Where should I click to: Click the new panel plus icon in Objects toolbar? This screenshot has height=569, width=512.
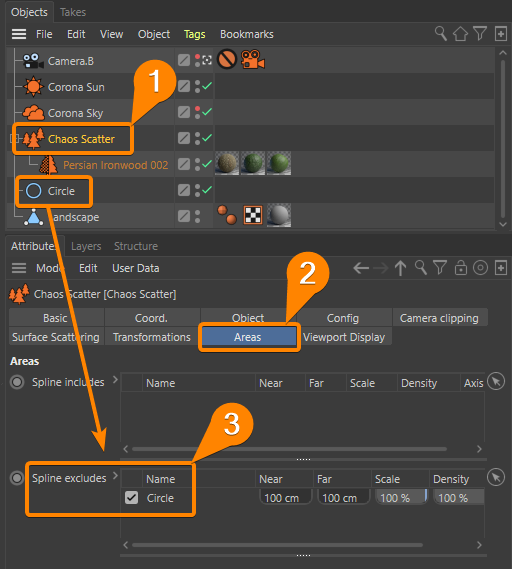pyautogui.click(x=501, y=34)
